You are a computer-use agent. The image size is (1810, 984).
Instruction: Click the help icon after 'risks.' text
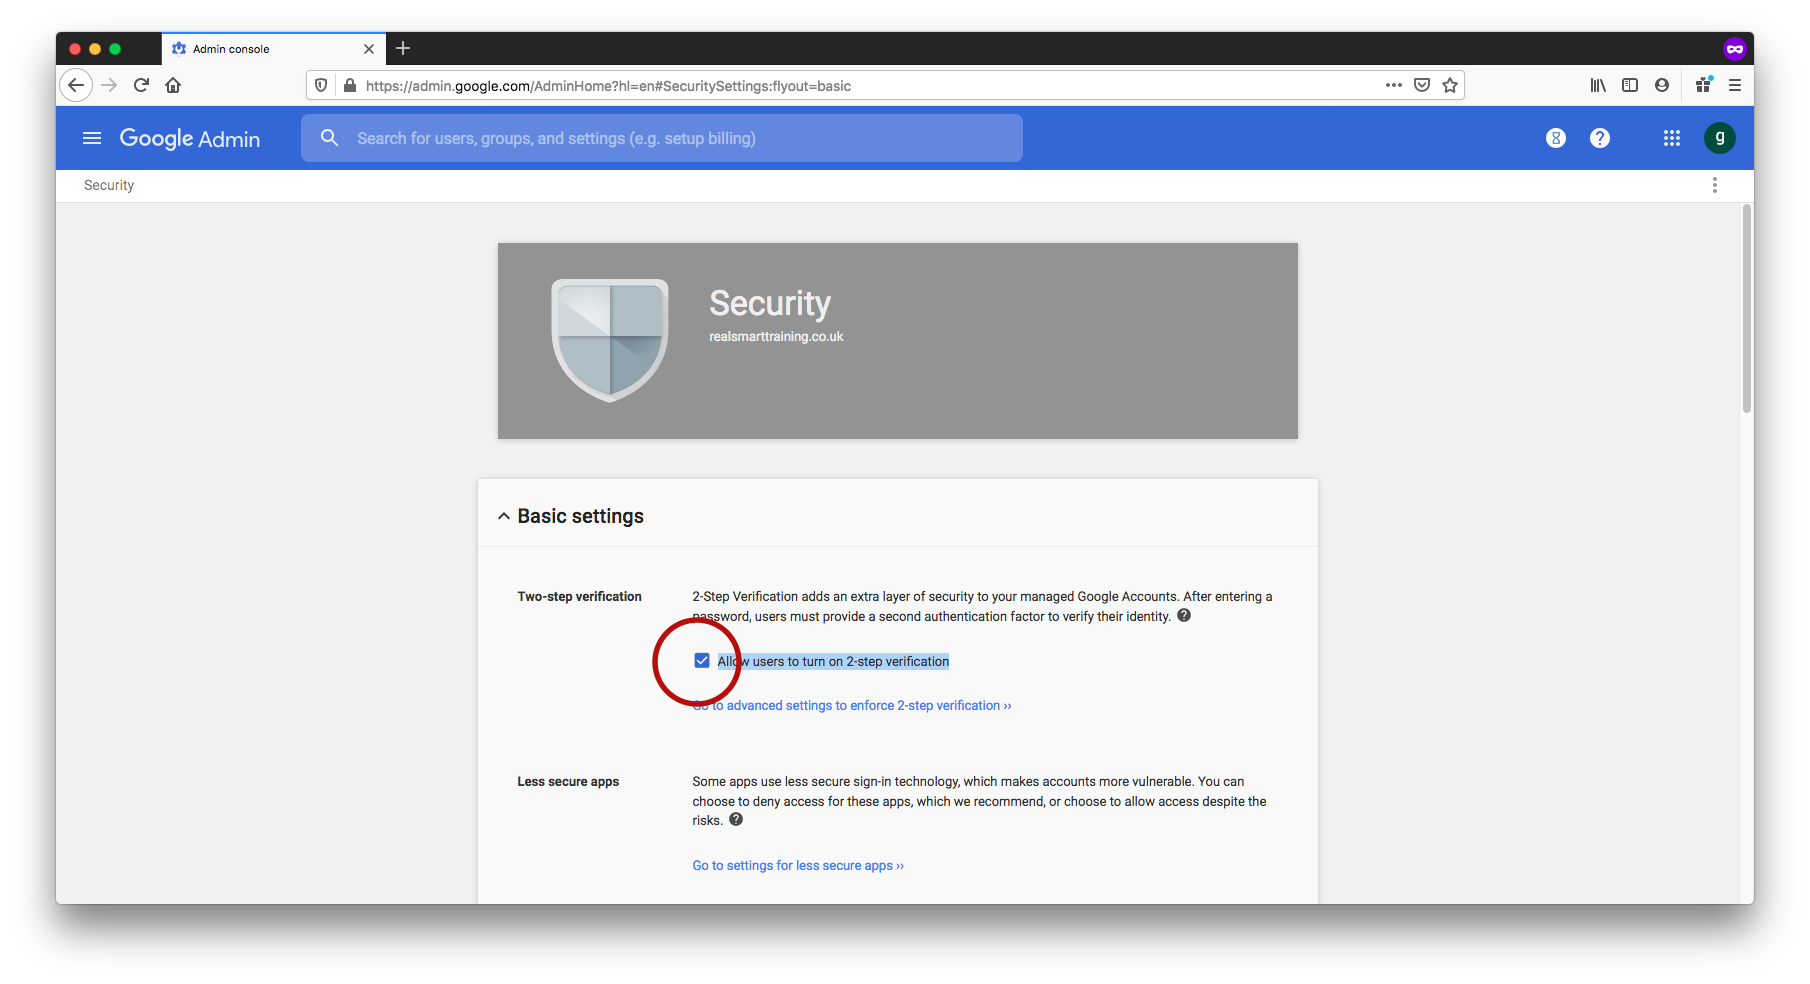(736, 819)
